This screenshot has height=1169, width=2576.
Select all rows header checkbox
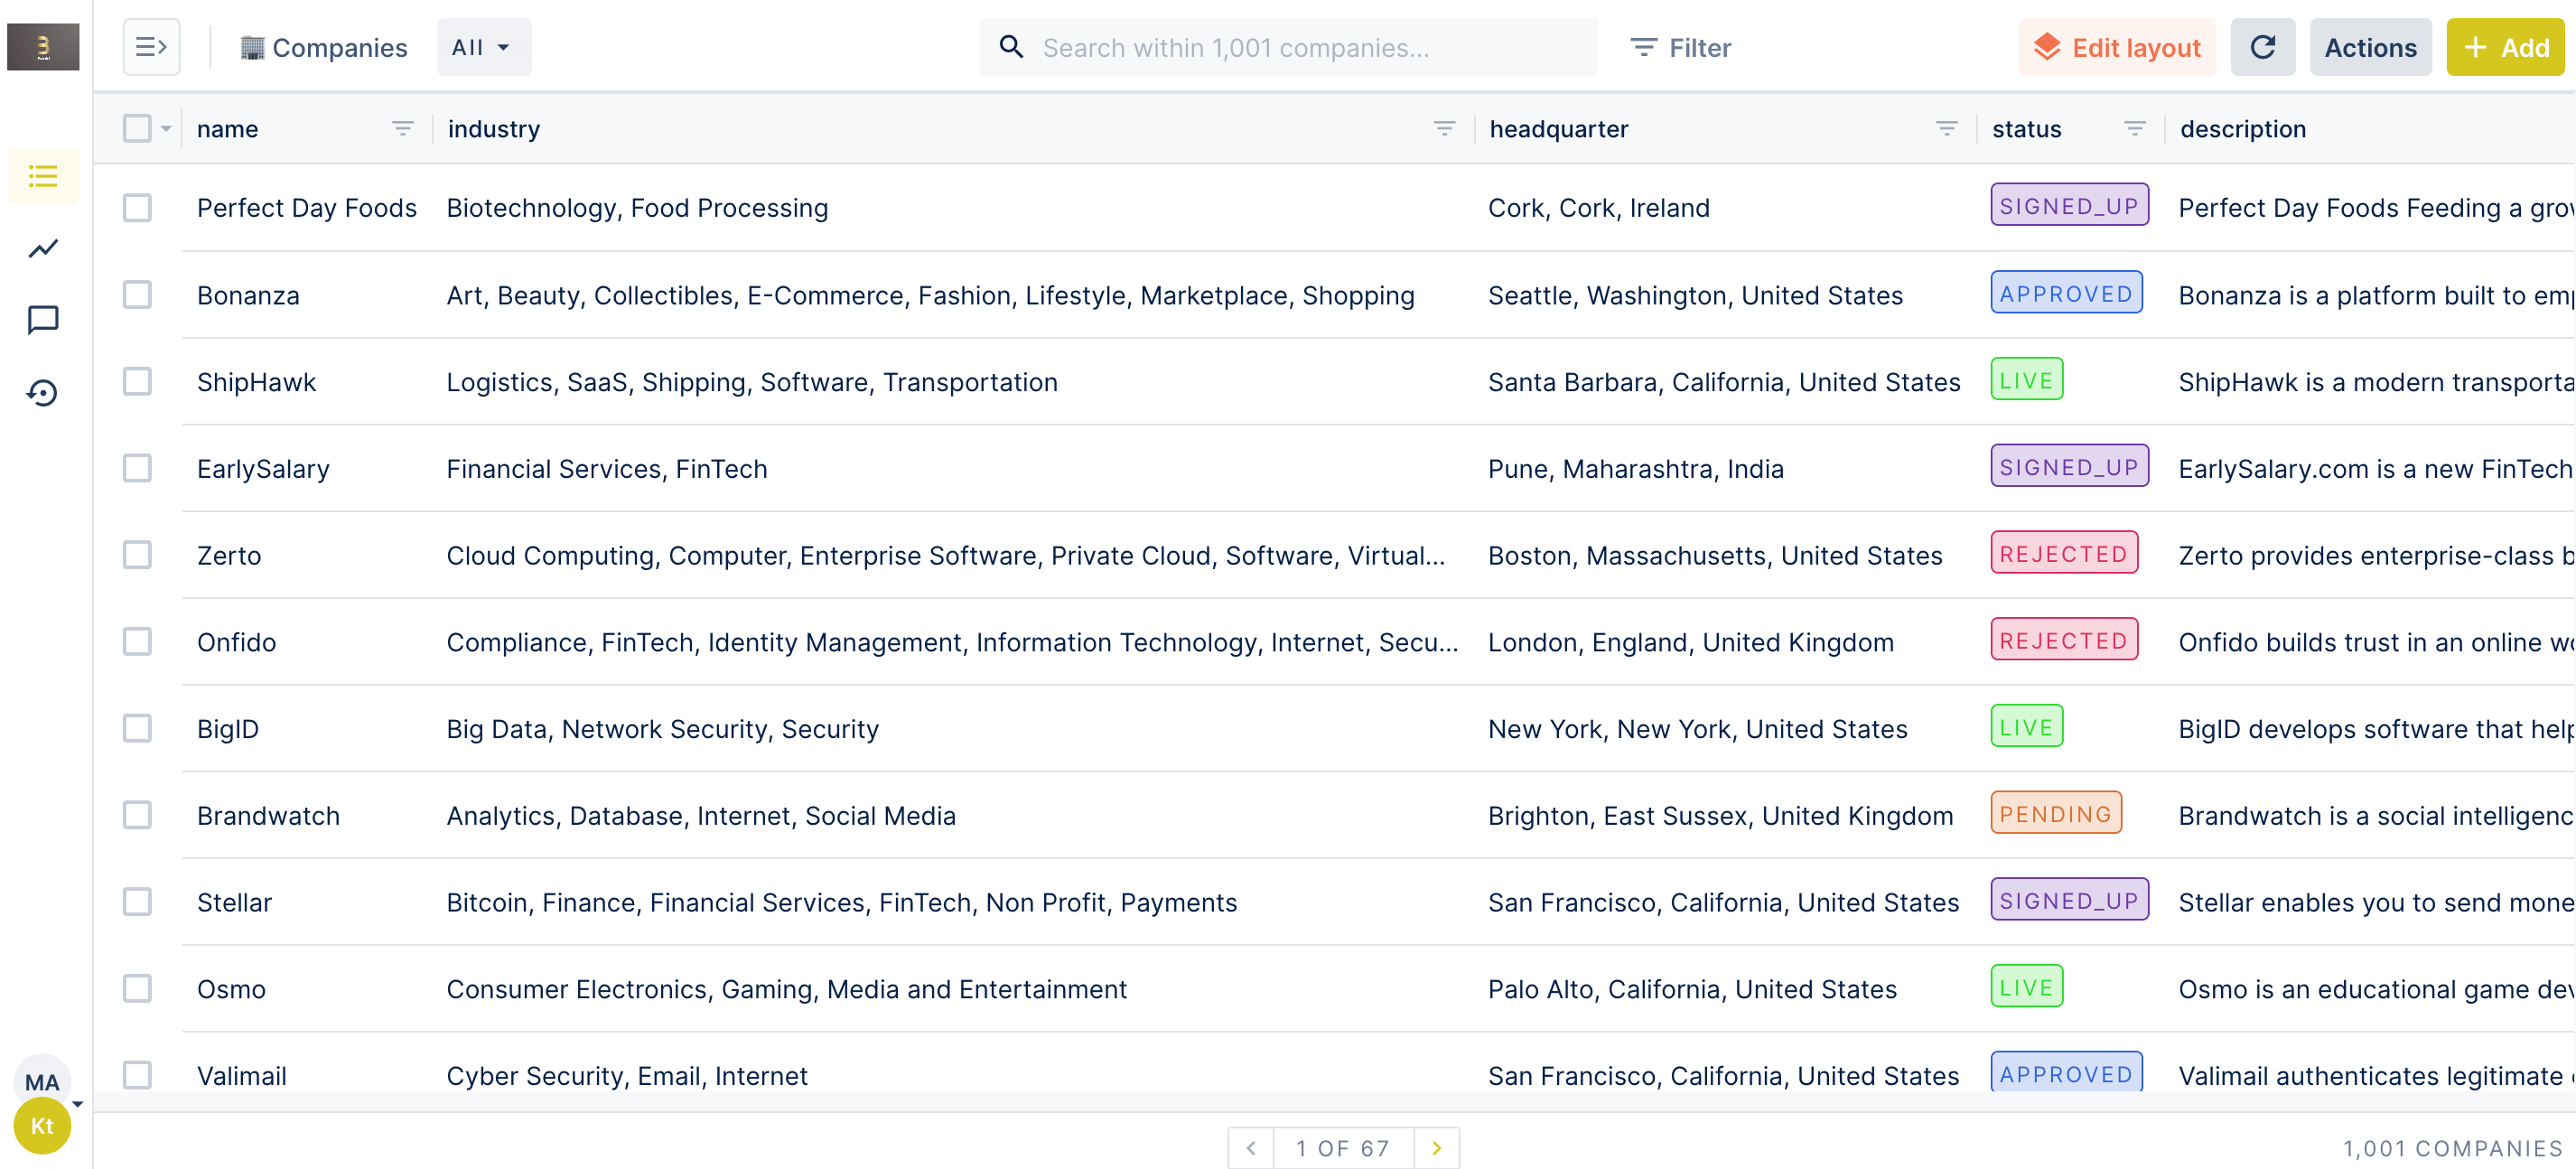(x=137, y=128)
